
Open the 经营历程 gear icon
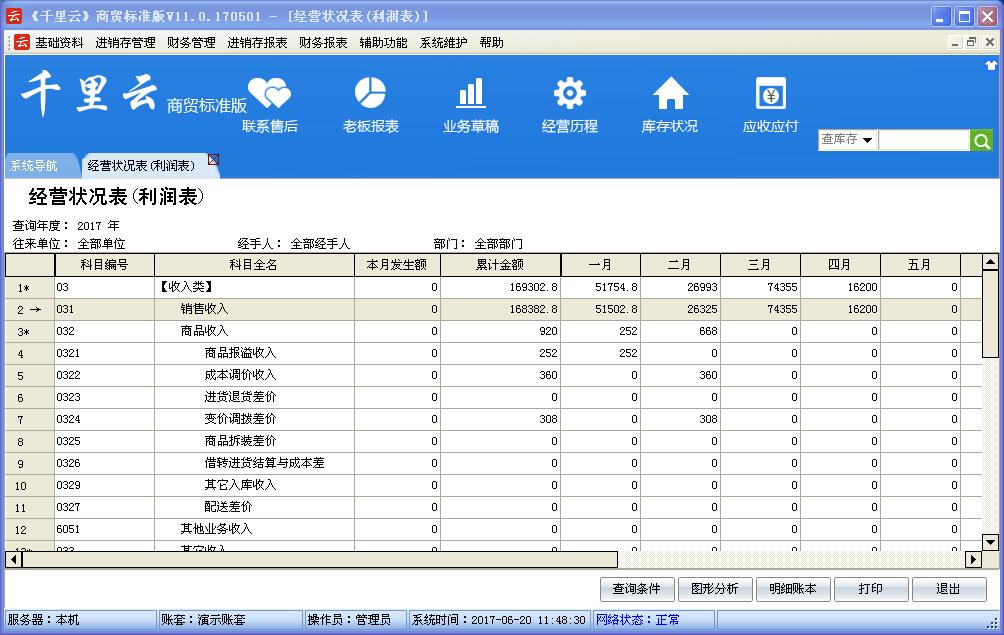point(570,93)
